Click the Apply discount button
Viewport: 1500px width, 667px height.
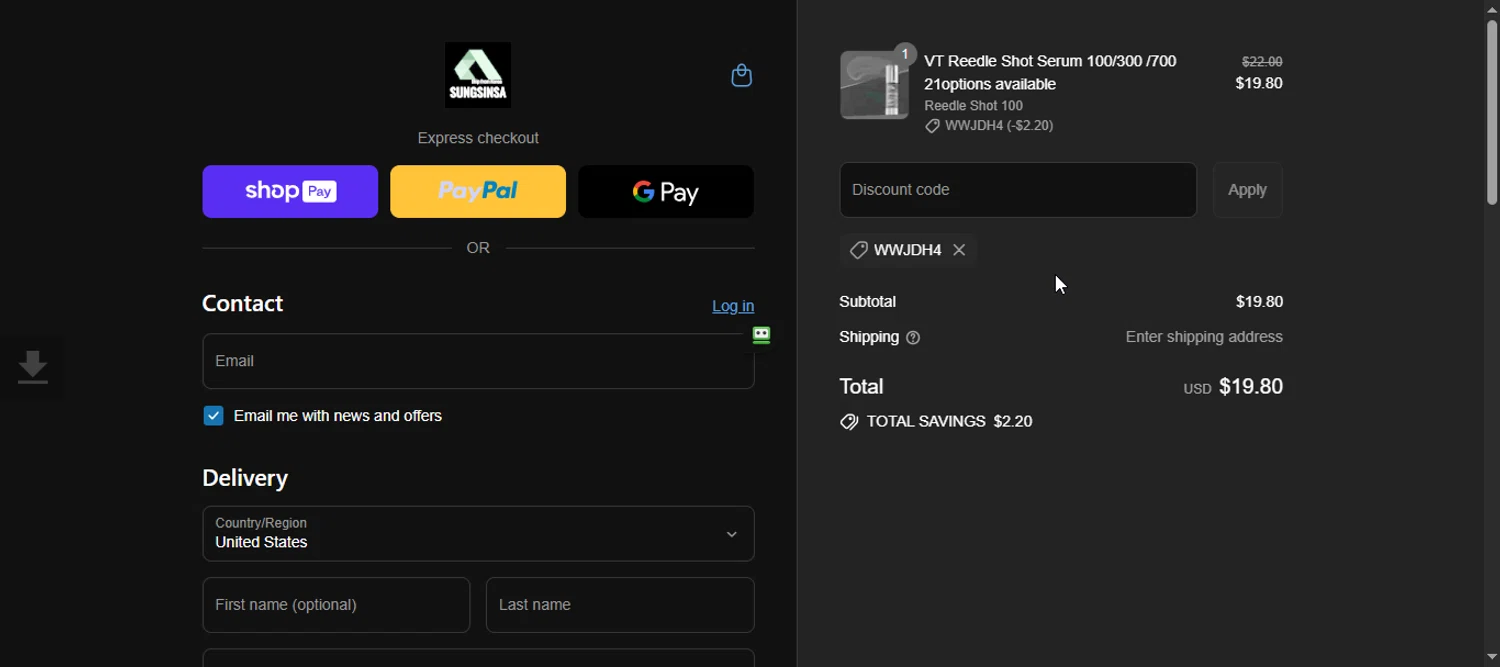click(x=1247, y=190)
